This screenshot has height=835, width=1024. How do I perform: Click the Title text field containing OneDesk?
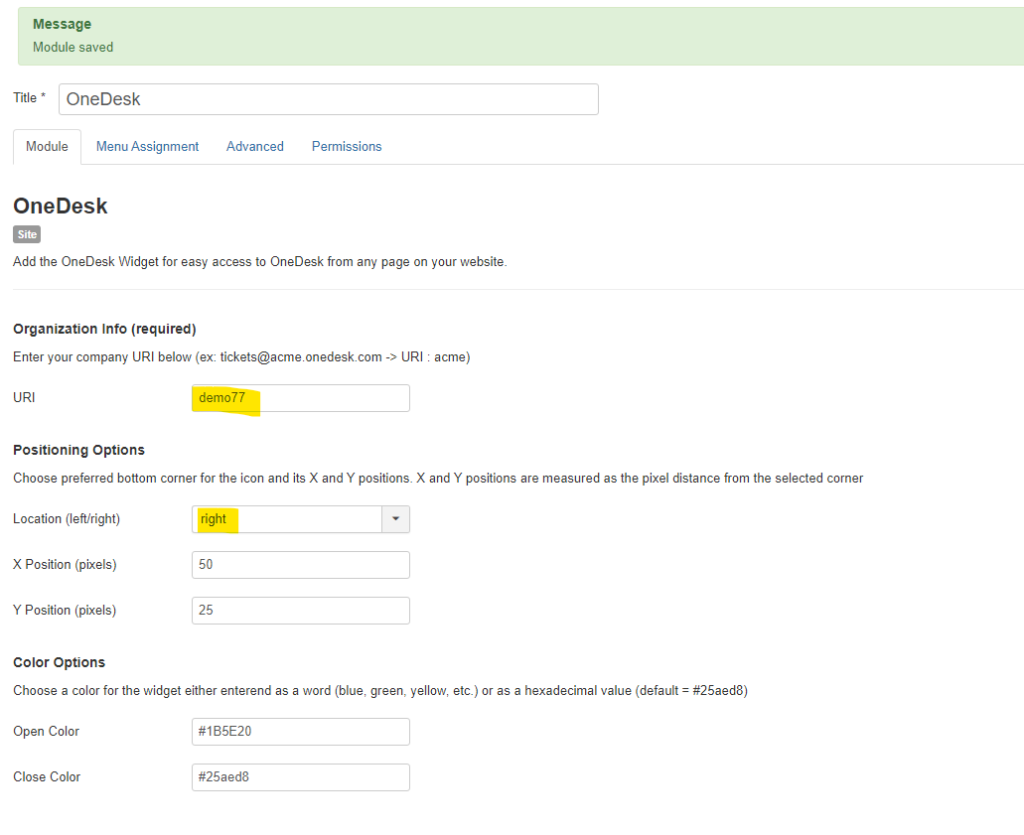tap(328, 99)
